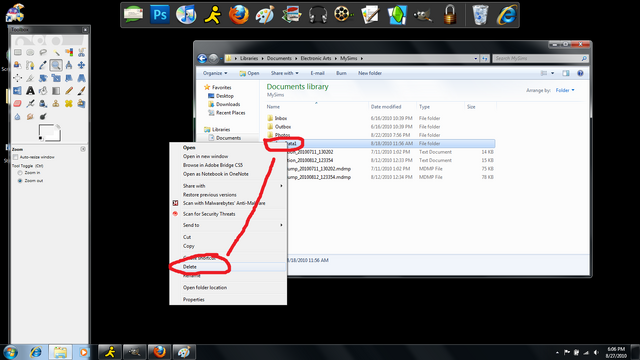Click the Burn toolbar button

pyautogui.click(x=341, y=73)
